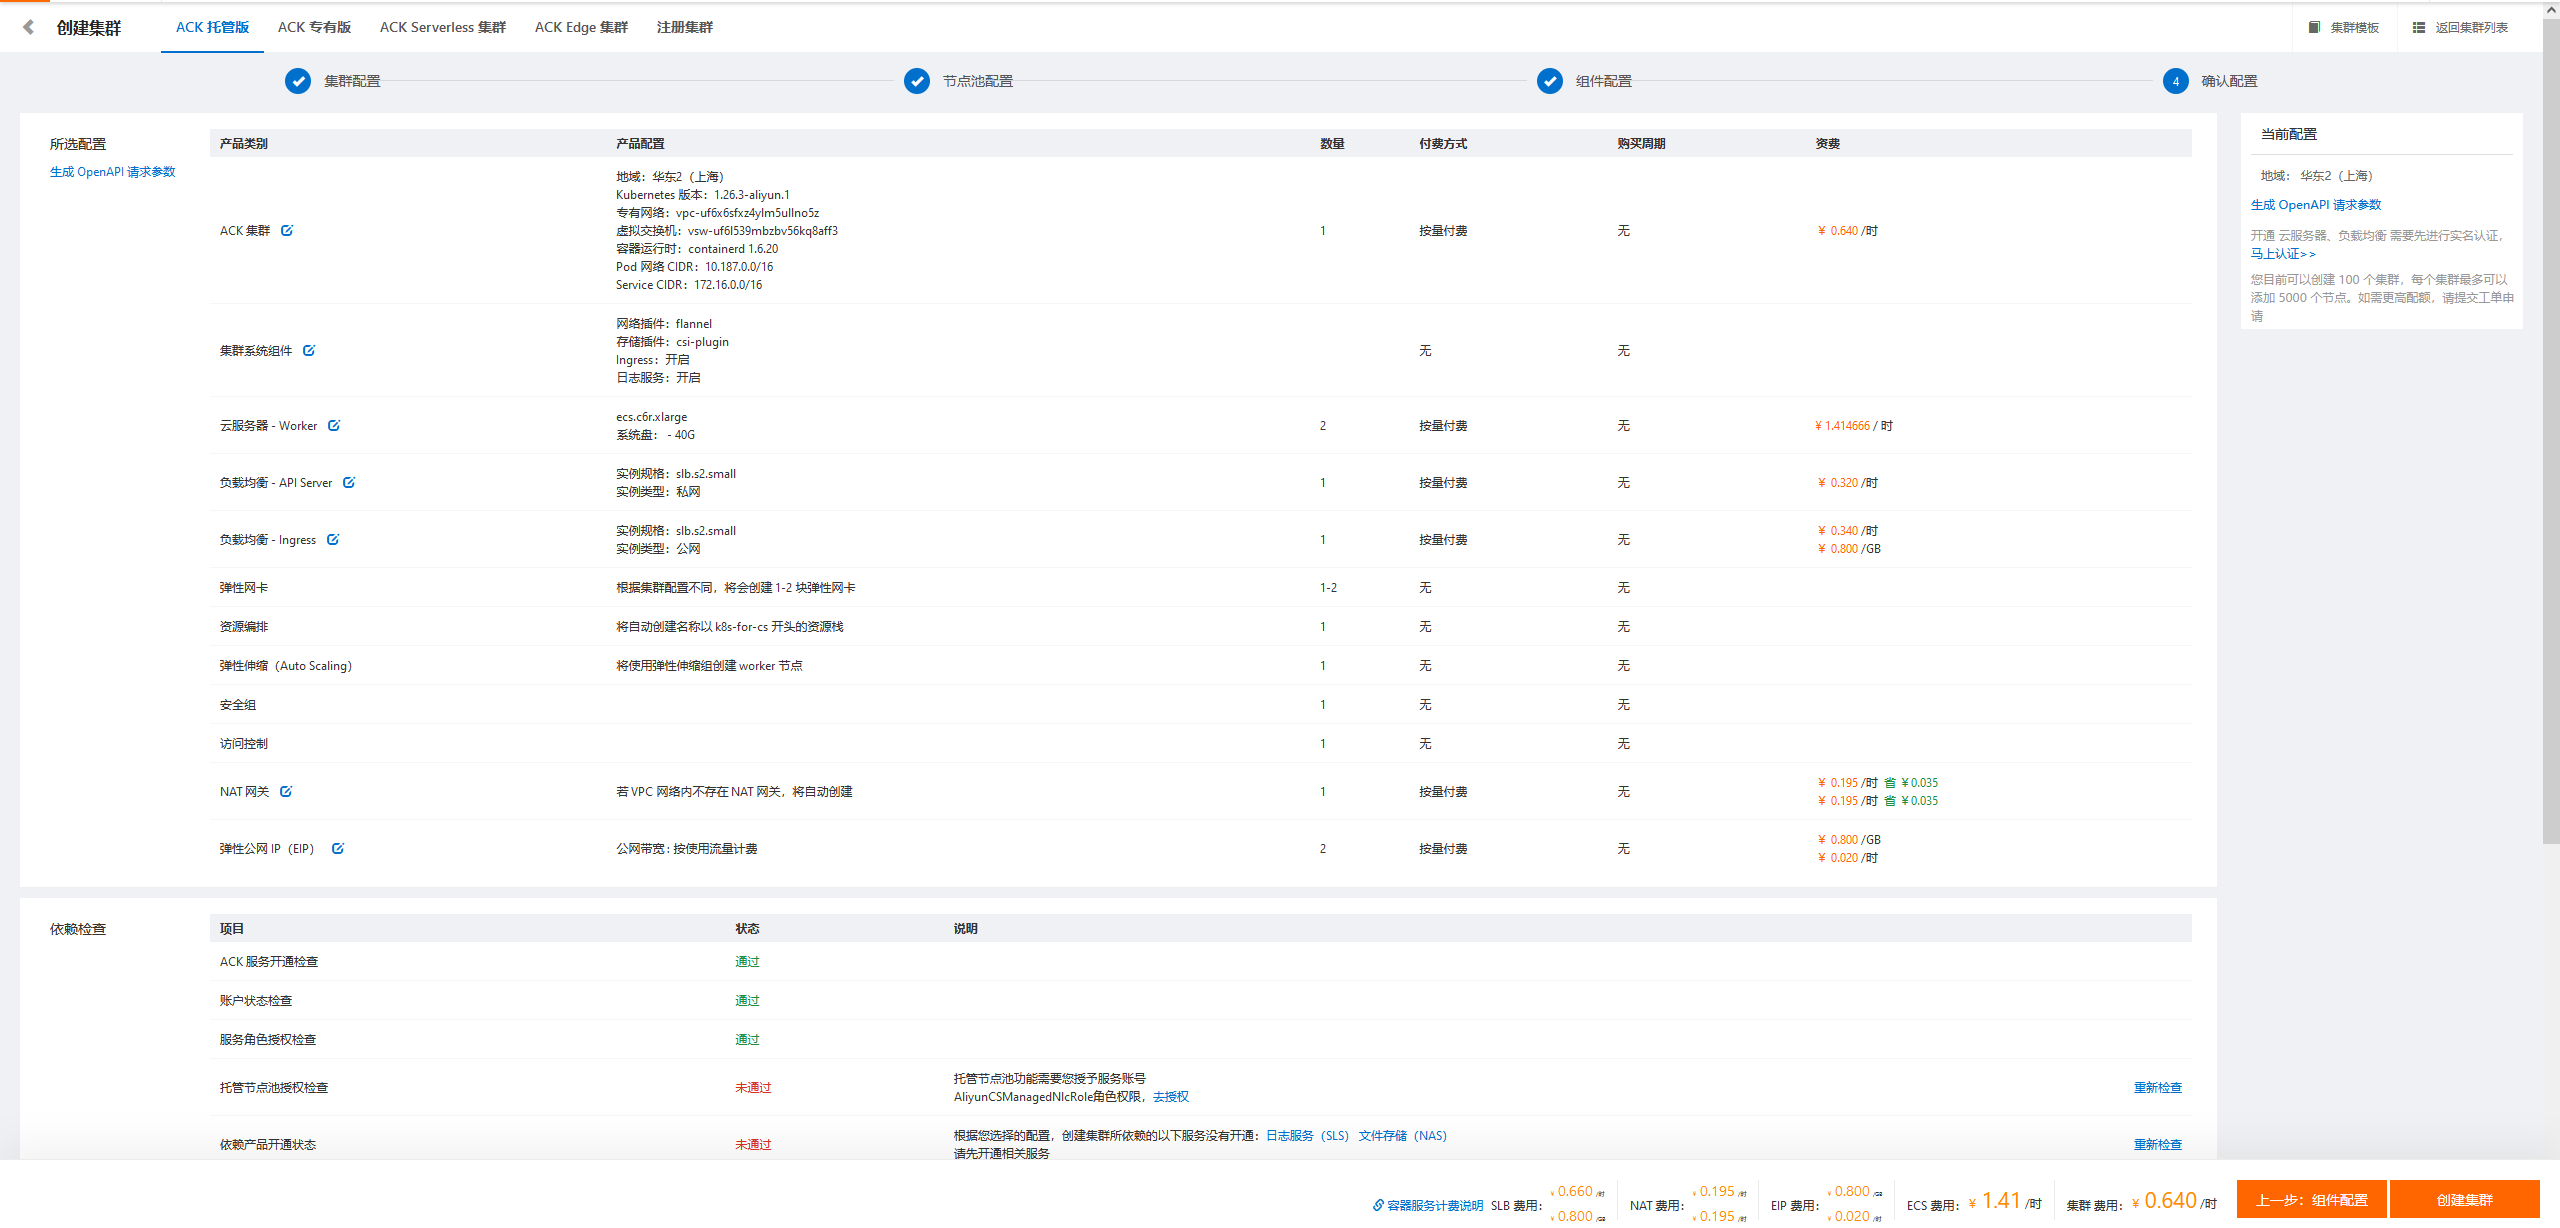Switch to the ACK 专有版 tab
This screenshot has width=2560, height=1228.
click(314, 27)
